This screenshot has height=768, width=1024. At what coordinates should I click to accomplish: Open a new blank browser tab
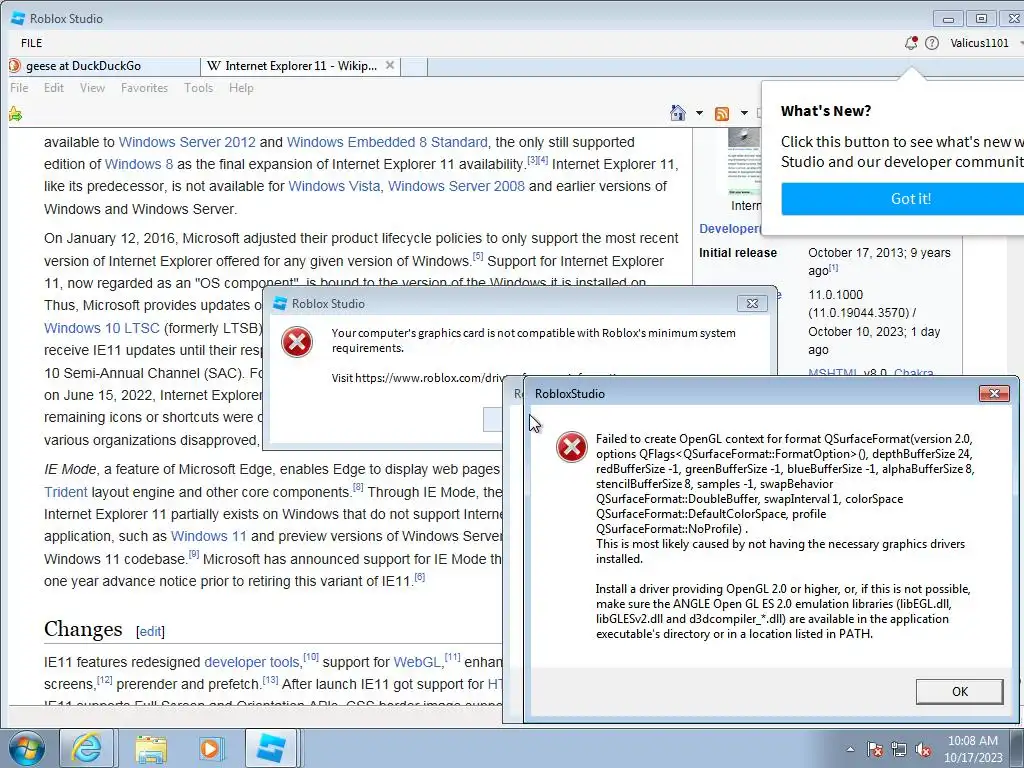[414, 66]
